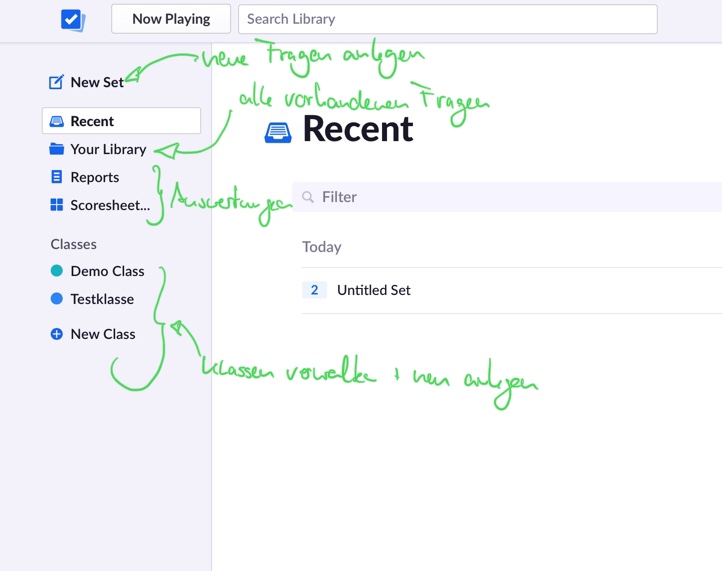Viewport: 722px width, 571px height.
Task: Click the Reports document icon
Action: pos(57,177)
